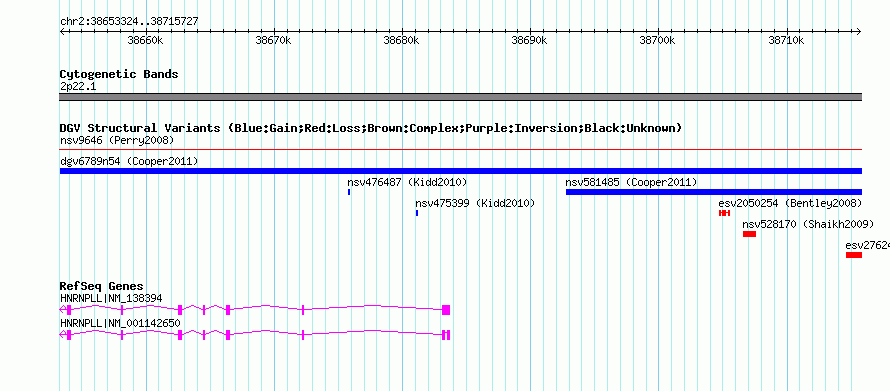Open the HNRNPLL|NM_001142650 gene label
This screenshot has height=391, width=890.
[120, 323]
